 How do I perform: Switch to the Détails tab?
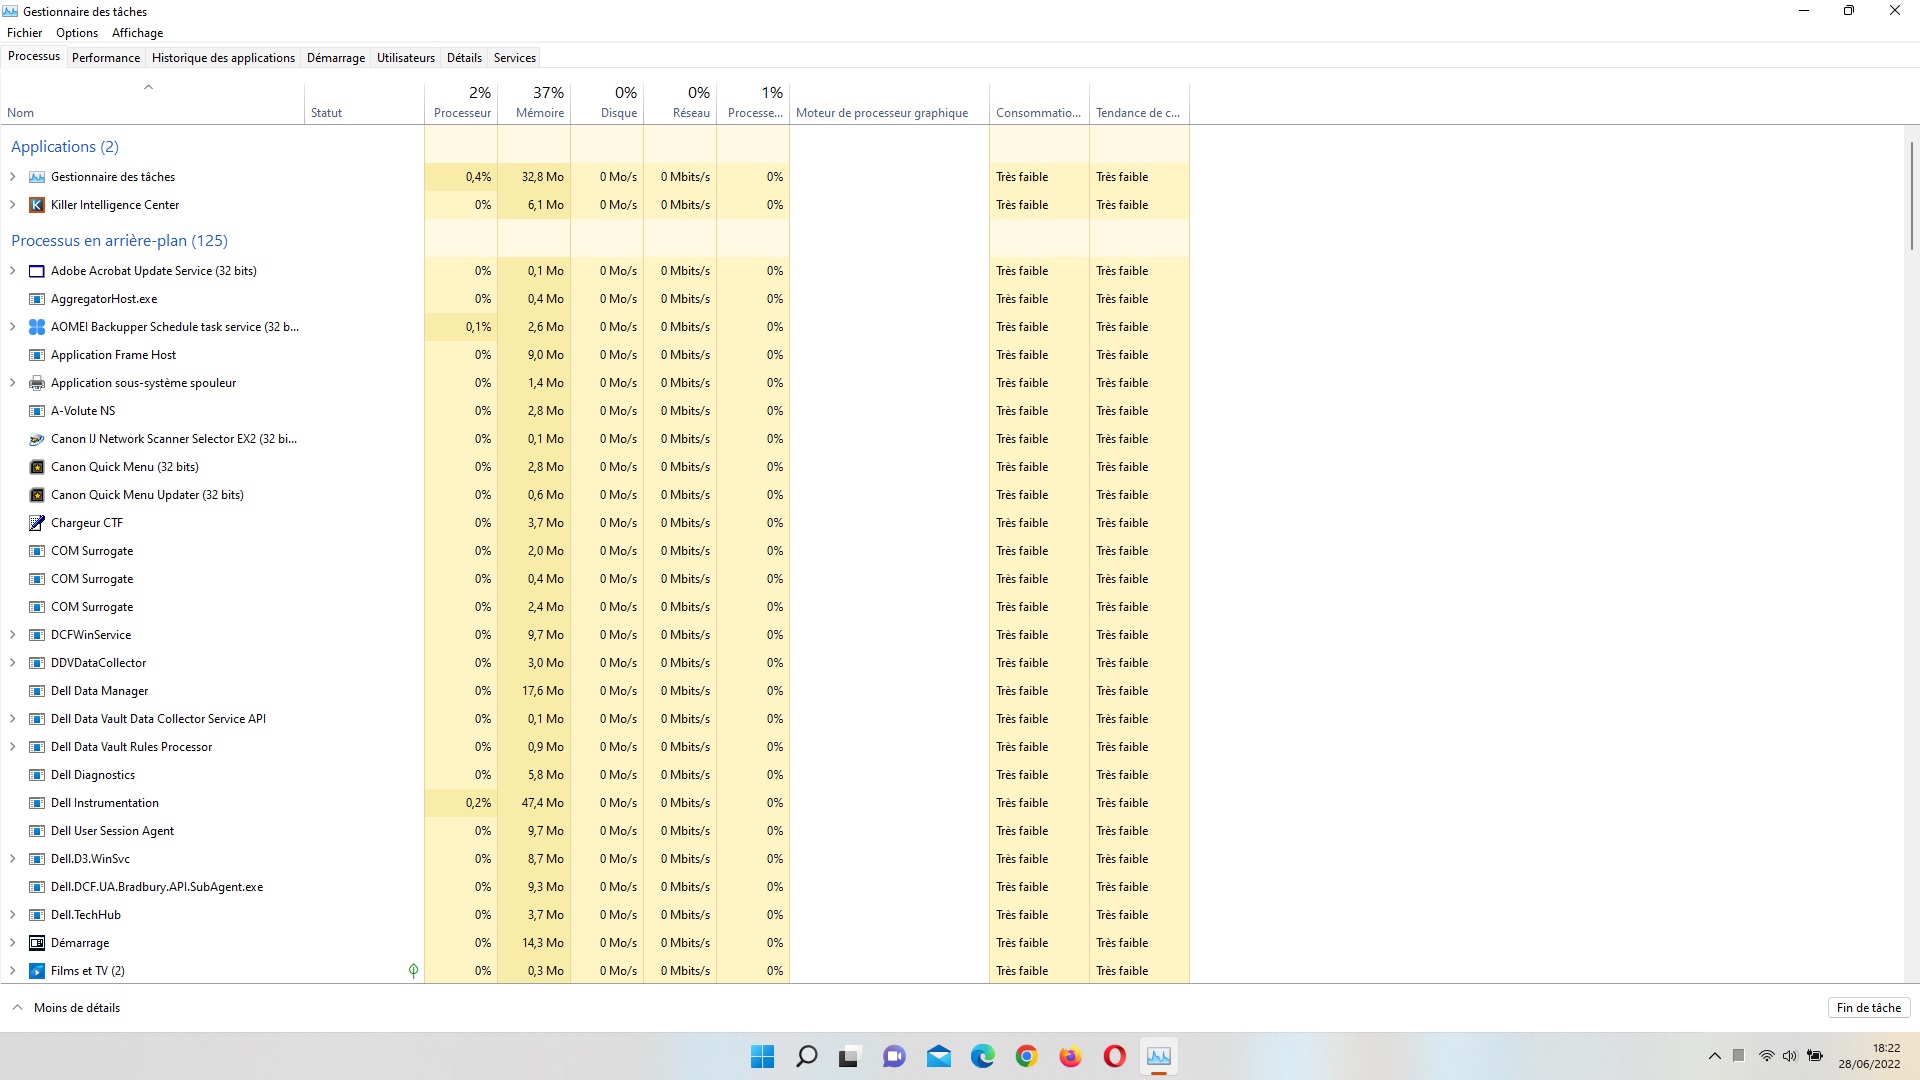point(464,58)
